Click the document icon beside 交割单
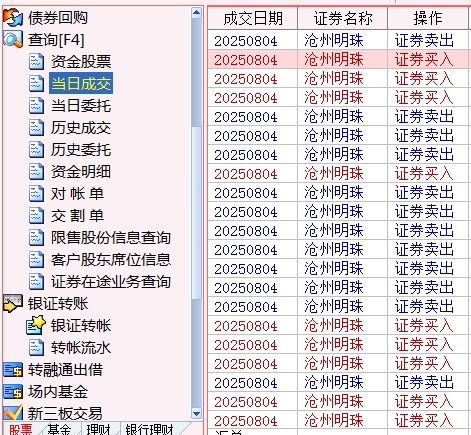The image size is (471, 435). (36, 215)
